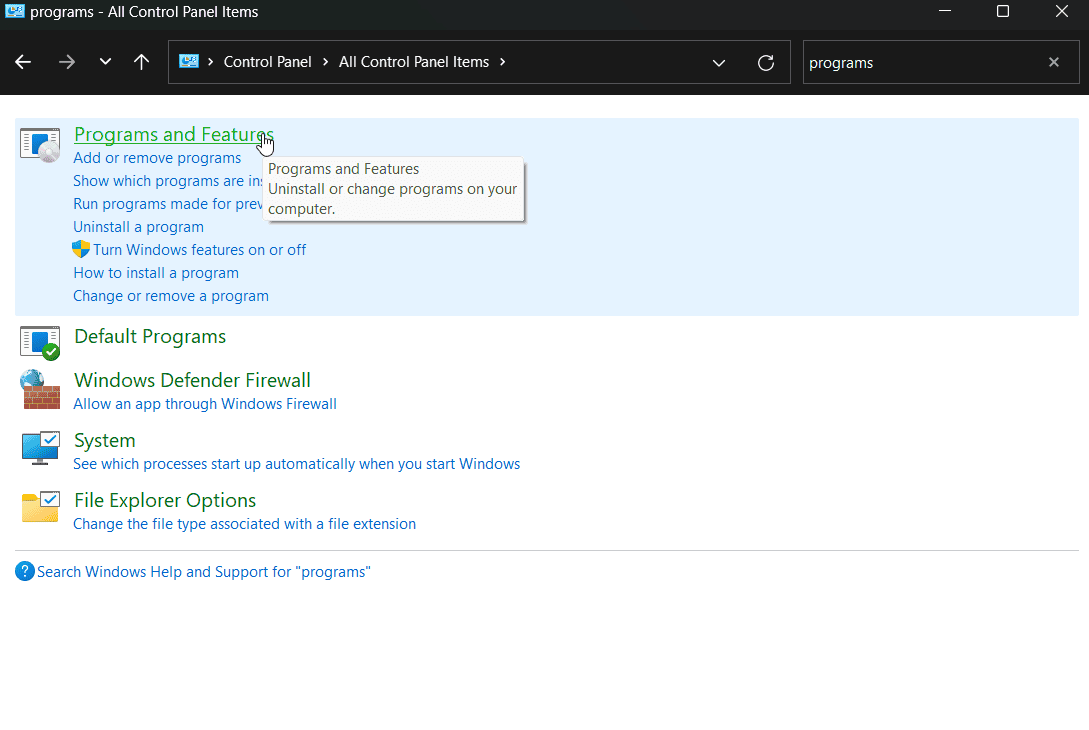The image size is (1089, 730).
Task: Click into the programs search field
Action: 920,62
